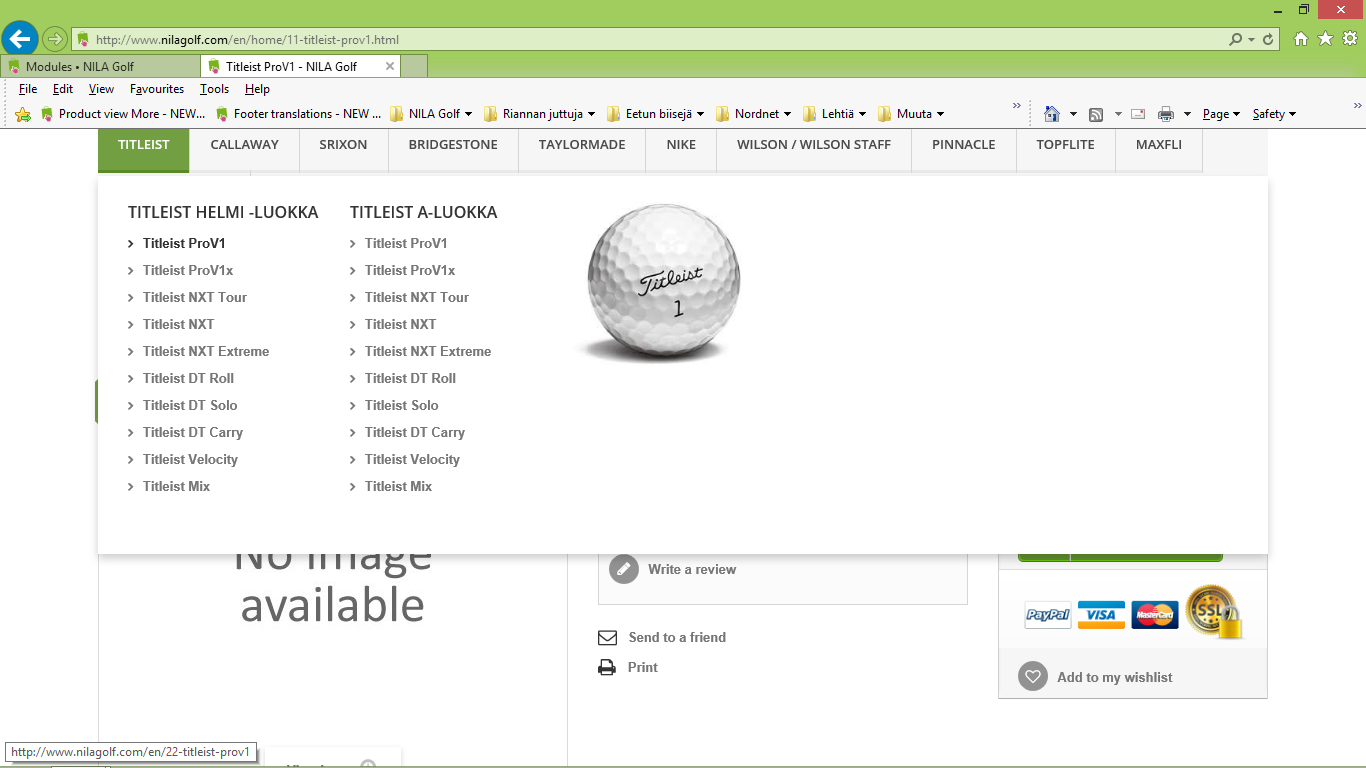1366x768 pixels.
Task: Expand the Eetun biisejä favourites folder
Action: pyautogui.click(x=655, y=114)
